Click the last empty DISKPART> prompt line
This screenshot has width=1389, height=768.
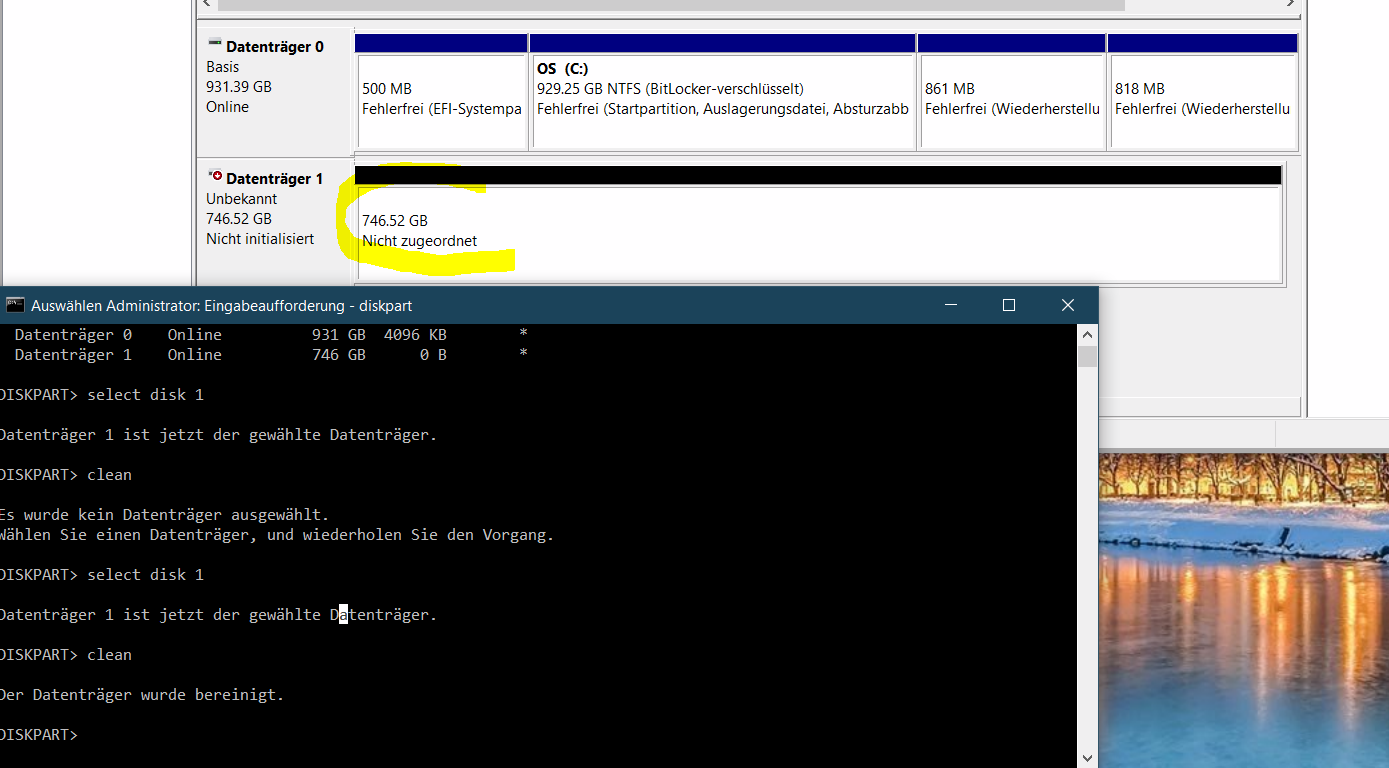pyautogui.click(x=39, y=734)
